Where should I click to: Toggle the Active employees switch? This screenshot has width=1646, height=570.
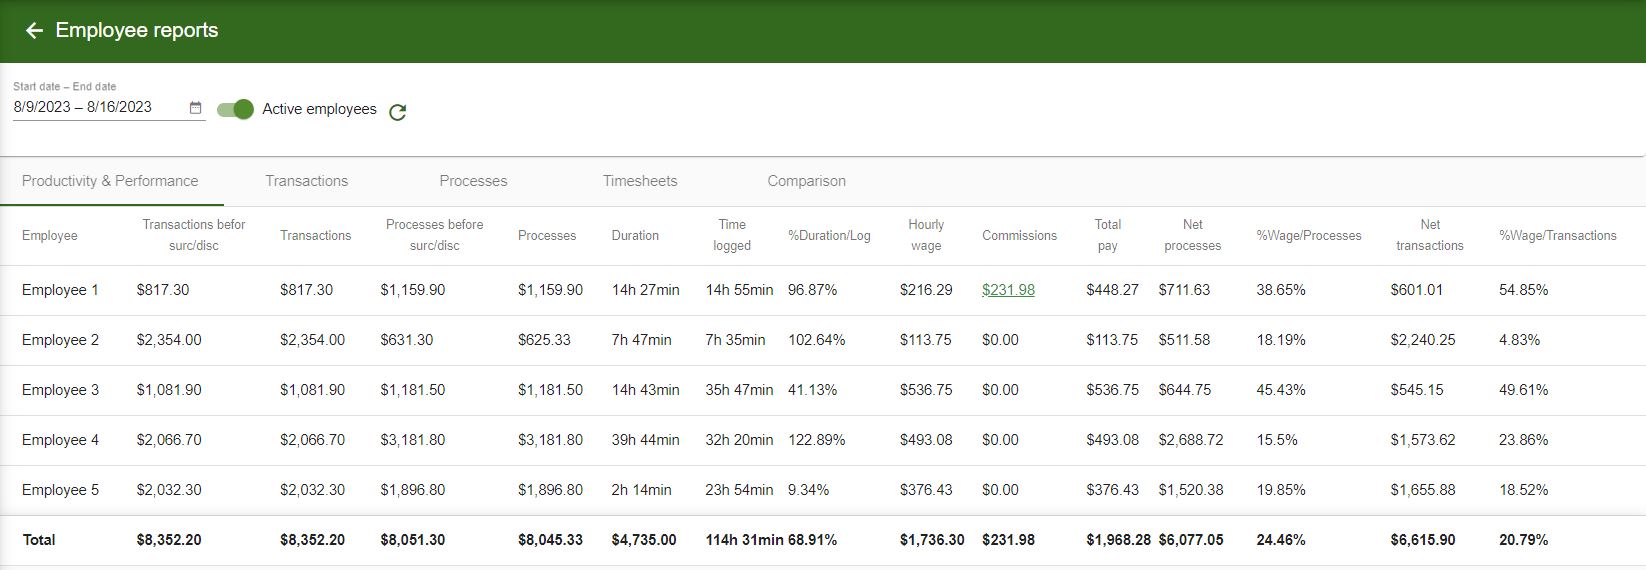236,109
